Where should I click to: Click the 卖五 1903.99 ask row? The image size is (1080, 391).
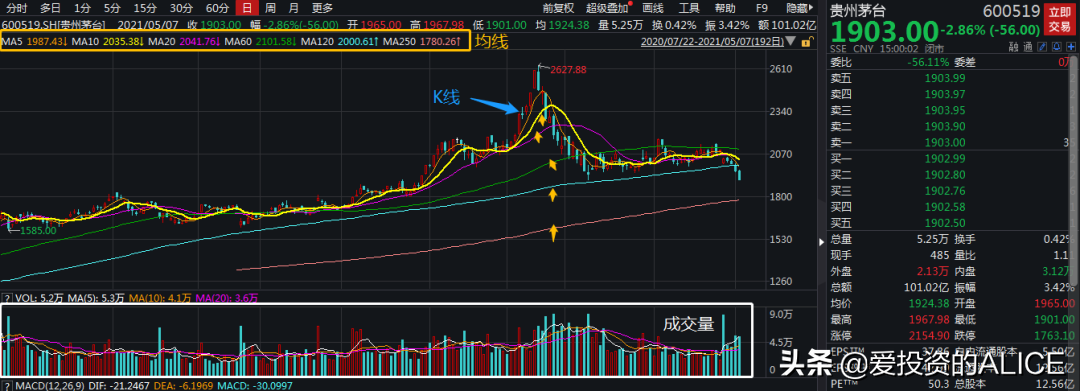[950, 79]
